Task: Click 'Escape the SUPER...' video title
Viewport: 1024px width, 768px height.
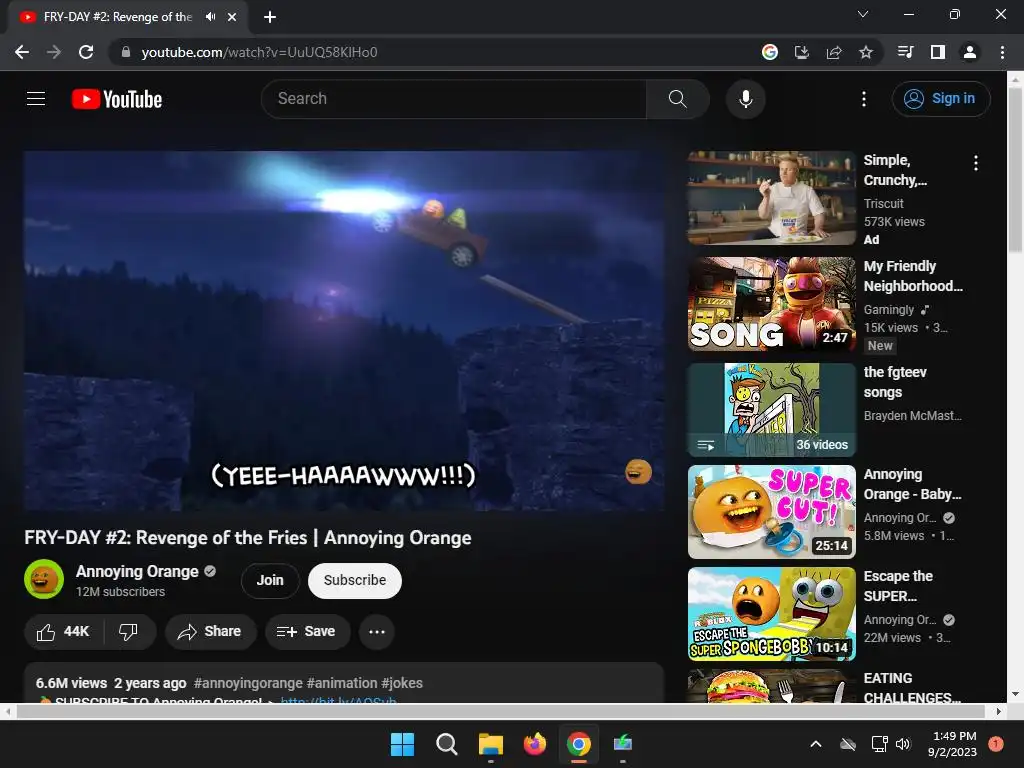Action: pyautogui.click(x=898, y=586)
